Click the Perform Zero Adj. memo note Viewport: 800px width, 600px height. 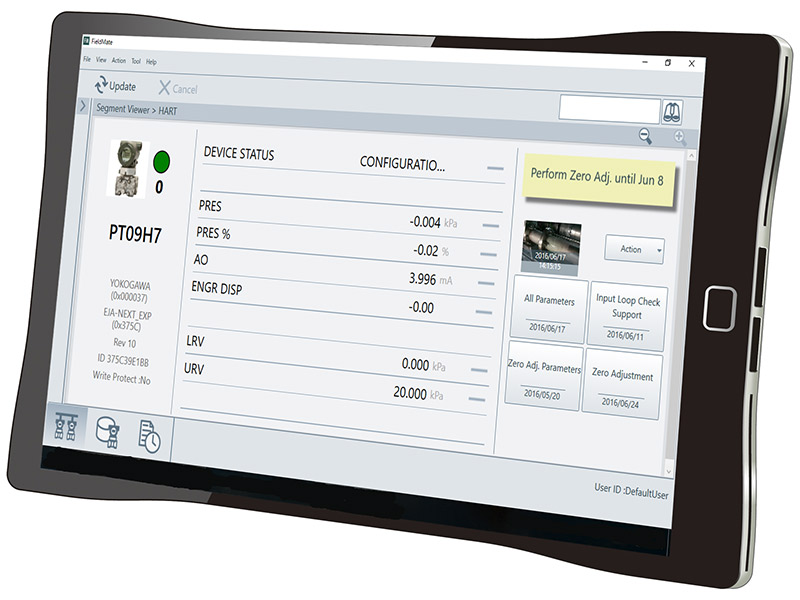pyautogui.click(x=600, y=177)
